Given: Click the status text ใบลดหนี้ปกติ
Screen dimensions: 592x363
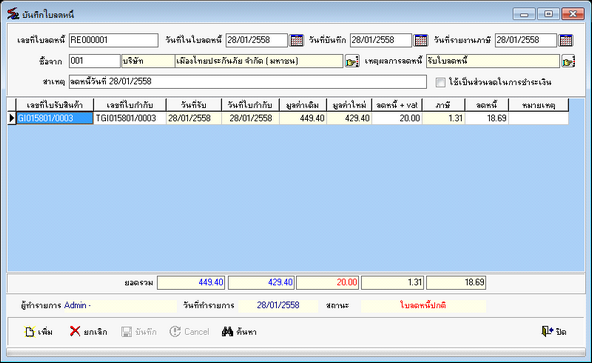Looking at the screenshot, I should click(x=423, y=305).
